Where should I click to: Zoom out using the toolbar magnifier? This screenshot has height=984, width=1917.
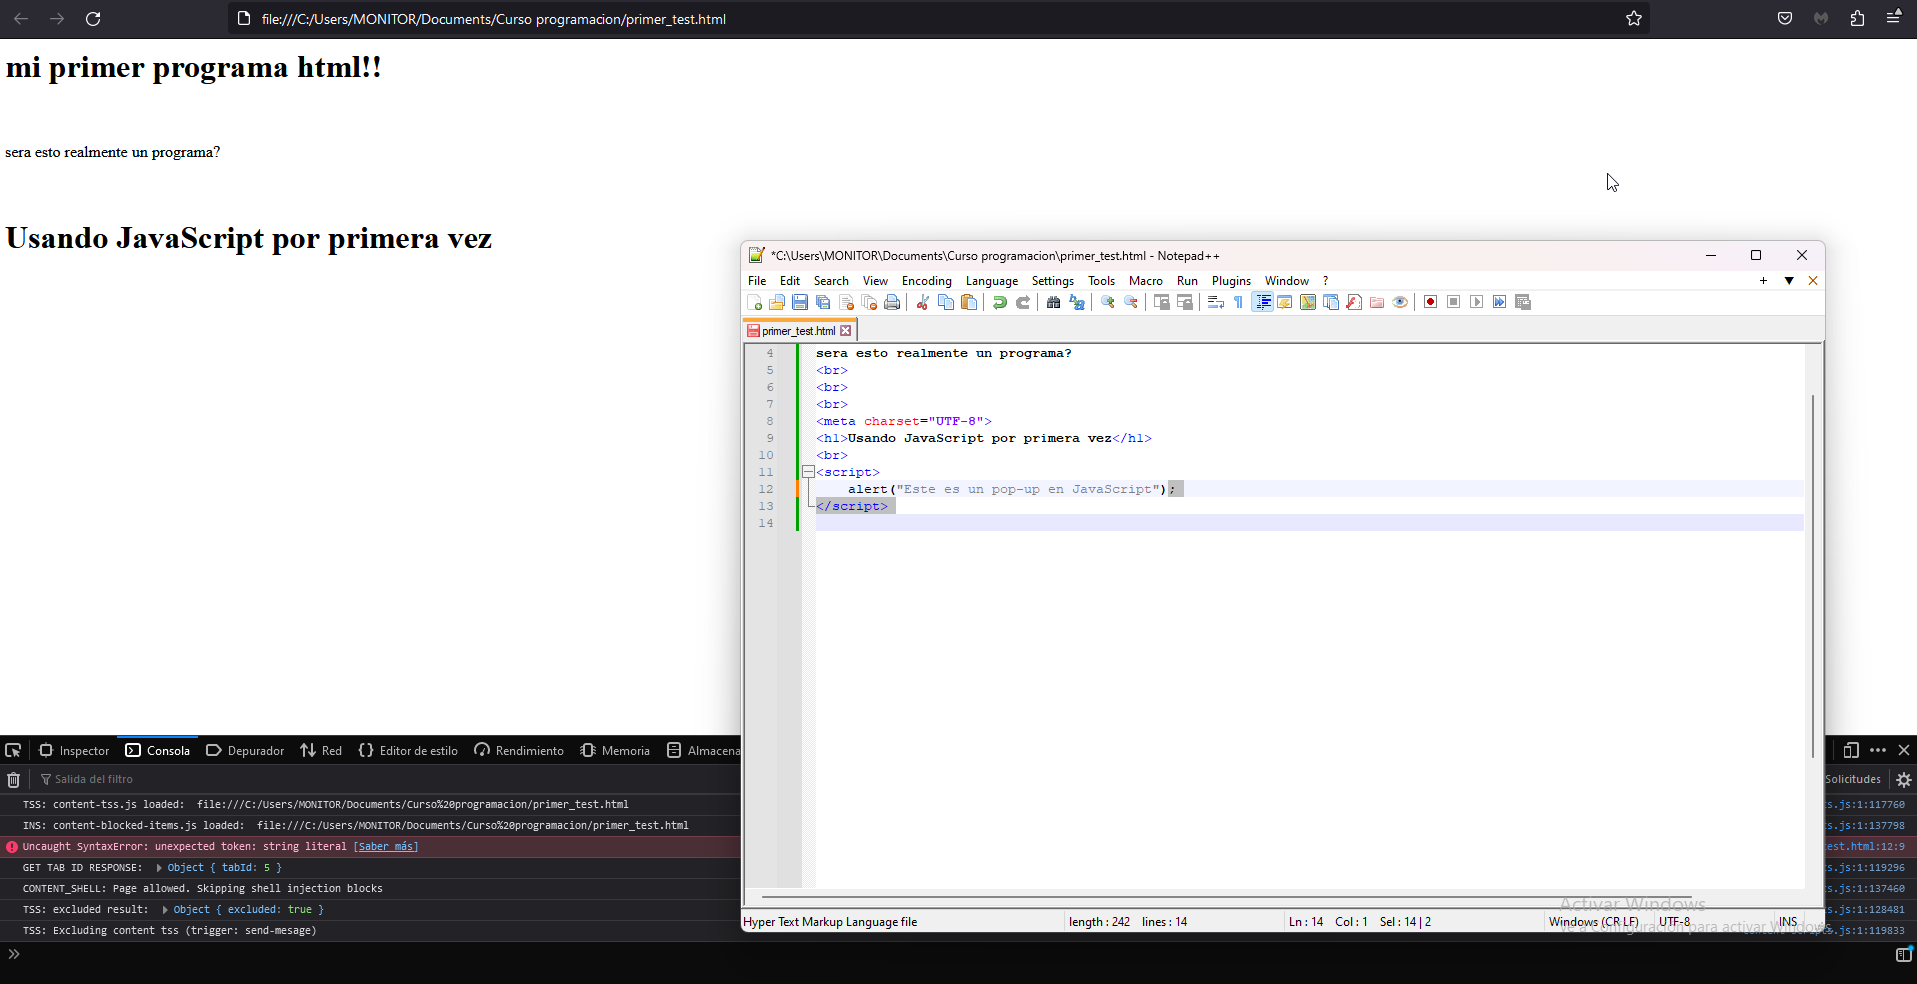[1130, 302]
